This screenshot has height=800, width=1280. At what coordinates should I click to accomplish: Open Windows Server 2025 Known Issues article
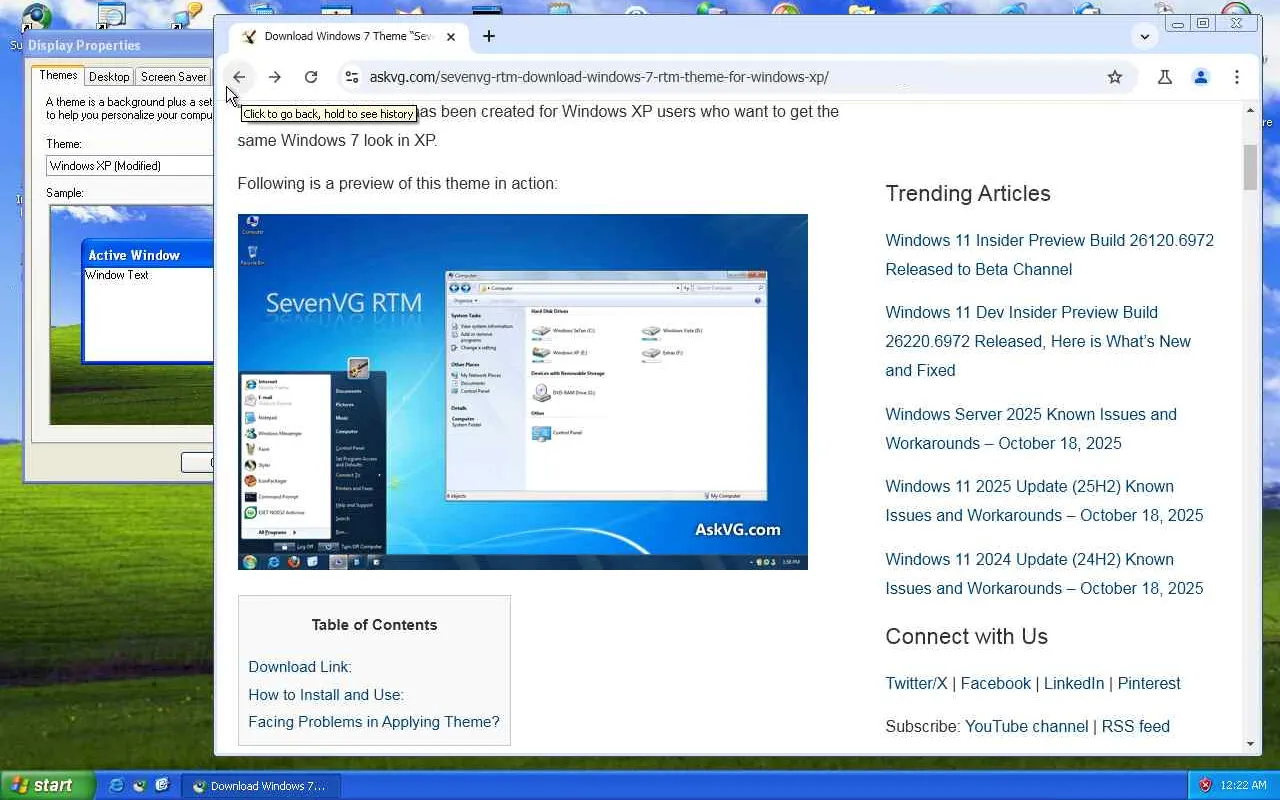click(x=1031, y=429)
